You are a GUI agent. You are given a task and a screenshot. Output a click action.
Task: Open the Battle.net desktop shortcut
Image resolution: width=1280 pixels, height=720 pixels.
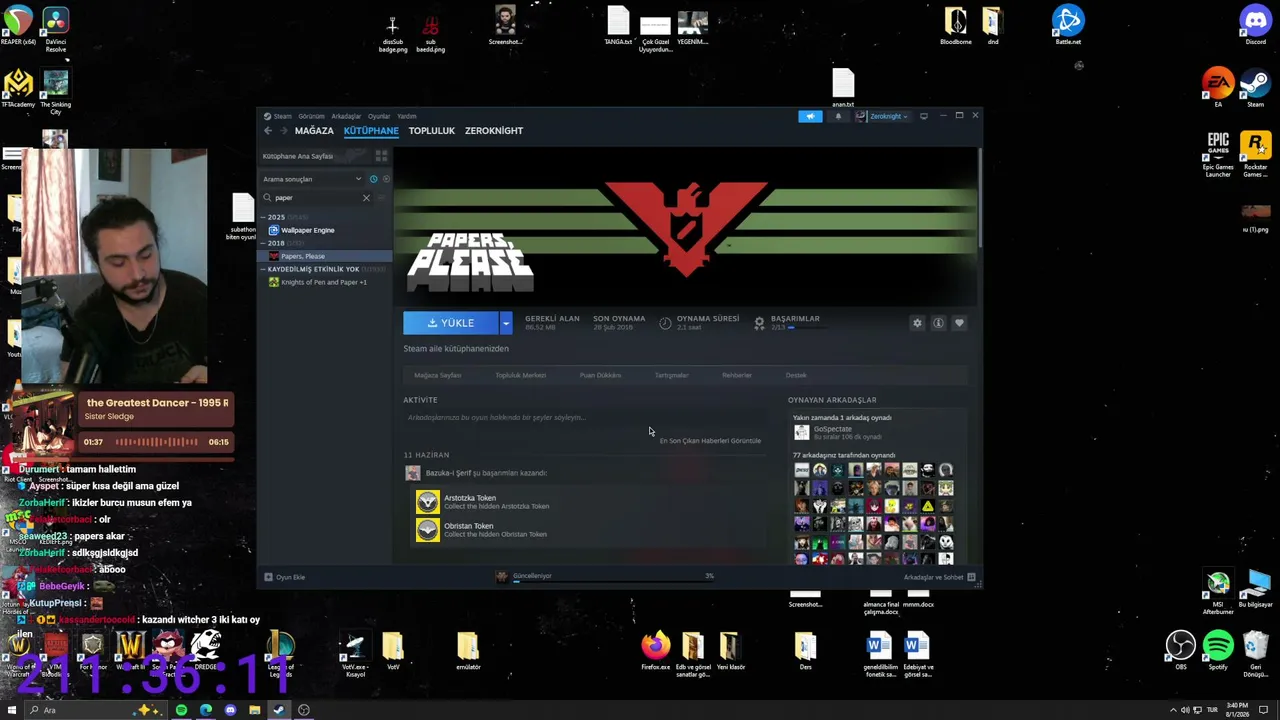1068,26
